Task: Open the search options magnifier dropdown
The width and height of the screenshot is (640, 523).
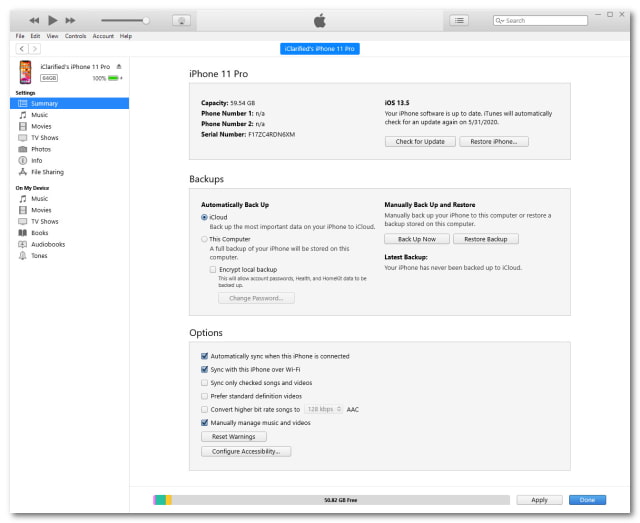Action: click(500, 20)
